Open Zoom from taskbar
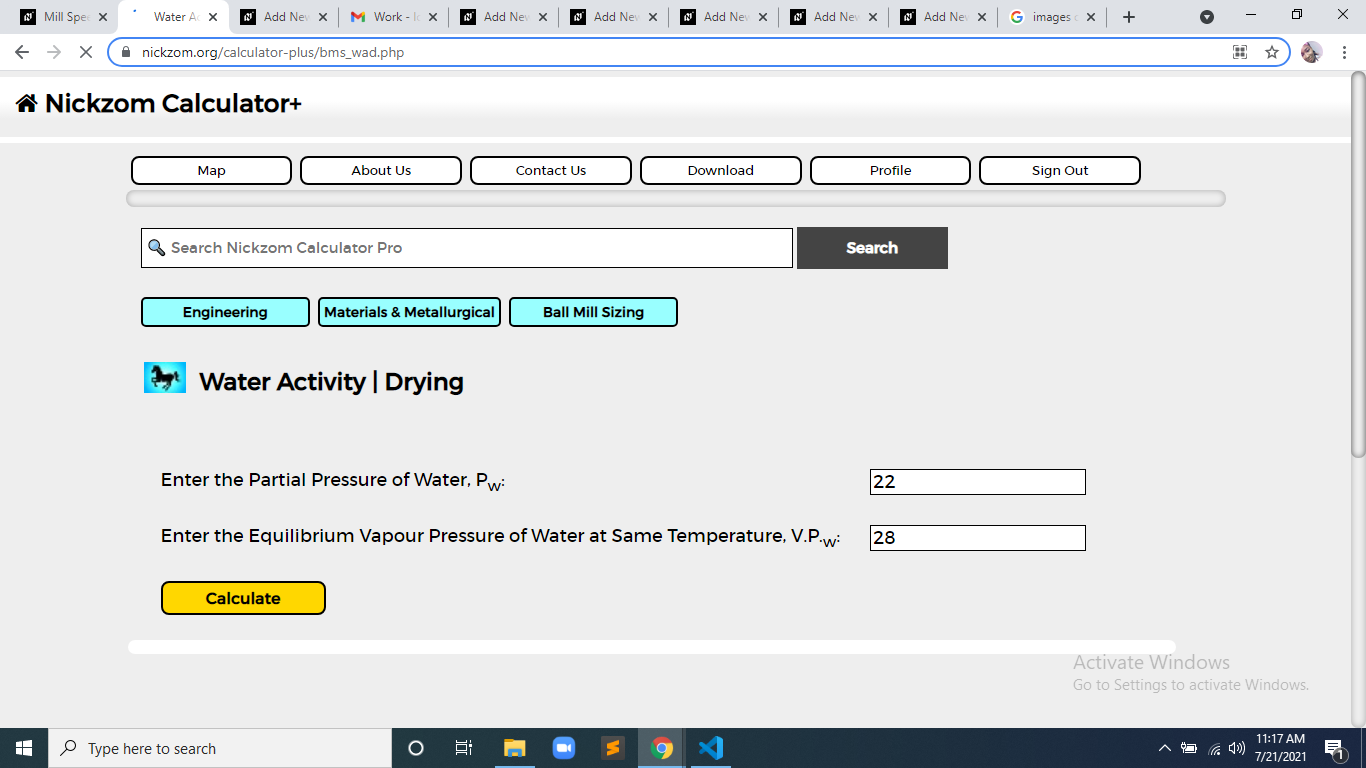1366x768 pixels. pyautogui.click(x=563, y=748)
